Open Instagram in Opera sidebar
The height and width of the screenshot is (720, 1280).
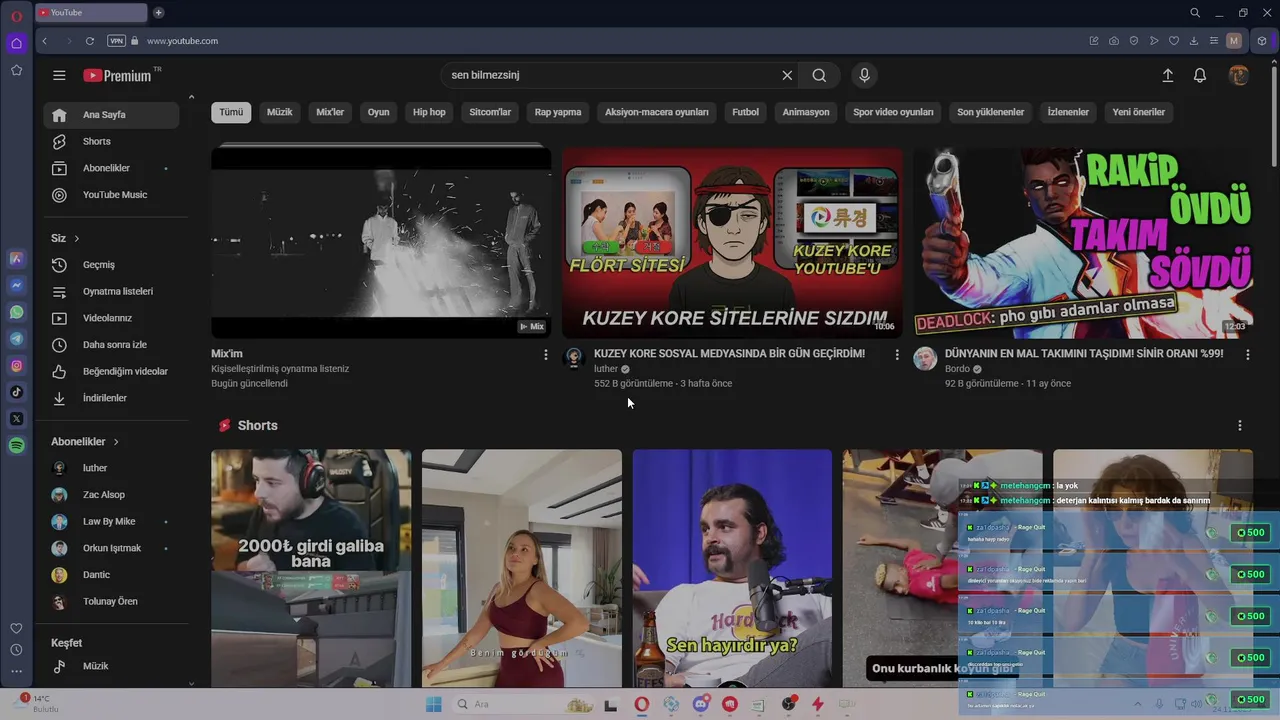point(17,366)
